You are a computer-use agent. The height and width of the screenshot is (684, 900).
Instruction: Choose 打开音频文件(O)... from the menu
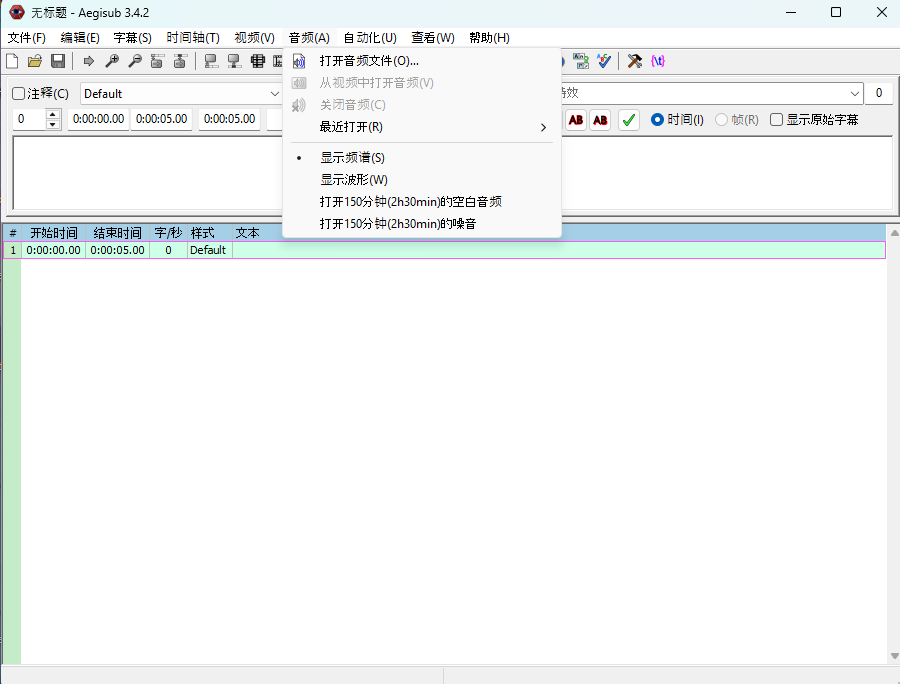(369, 61)
